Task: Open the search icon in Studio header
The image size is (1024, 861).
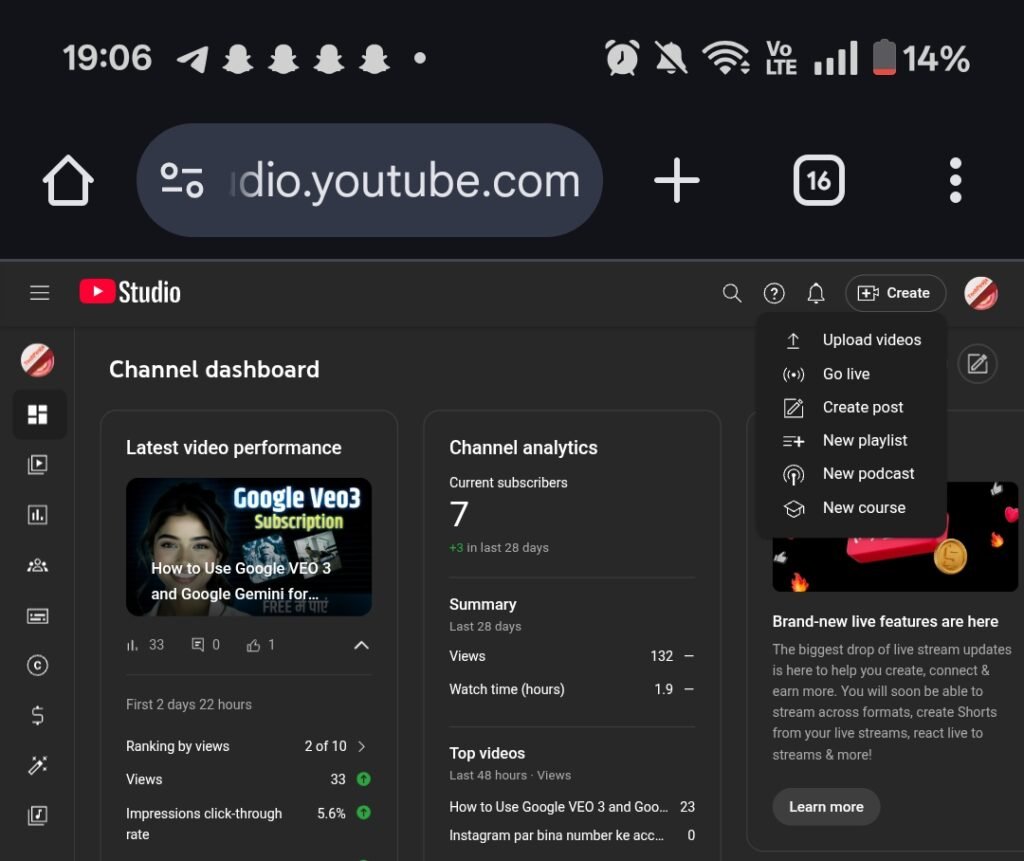Action: pyautogui.click(x=731, y=293)
